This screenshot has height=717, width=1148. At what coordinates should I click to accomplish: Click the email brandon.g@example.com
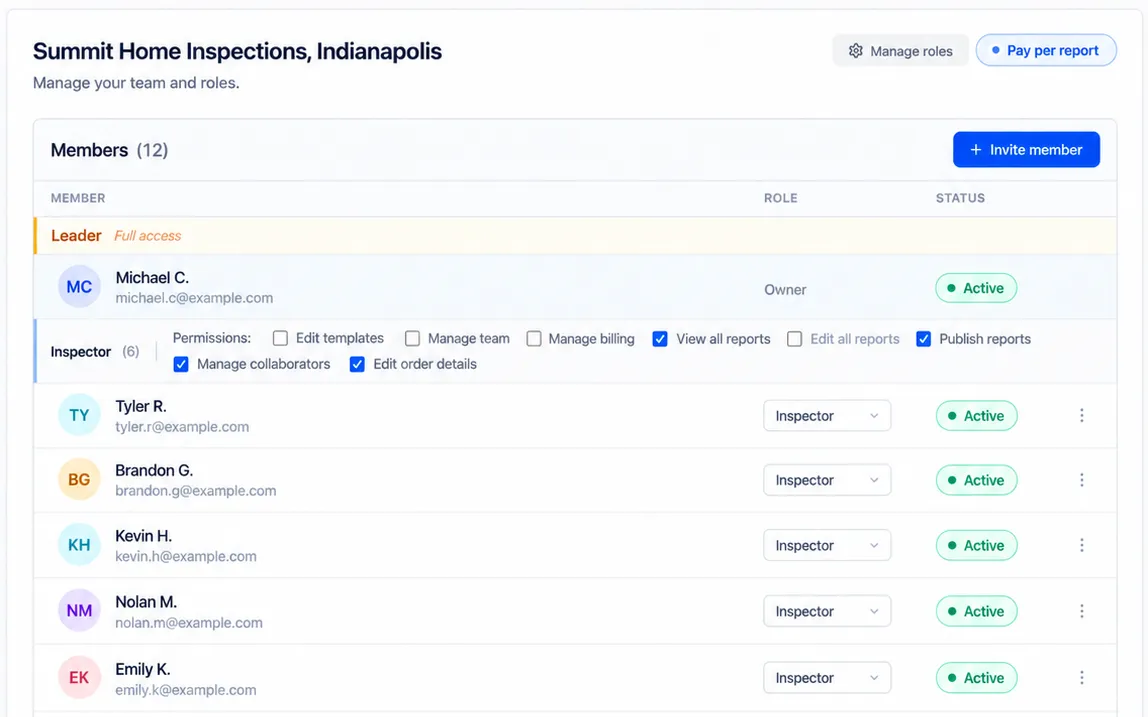pos(195,491)
